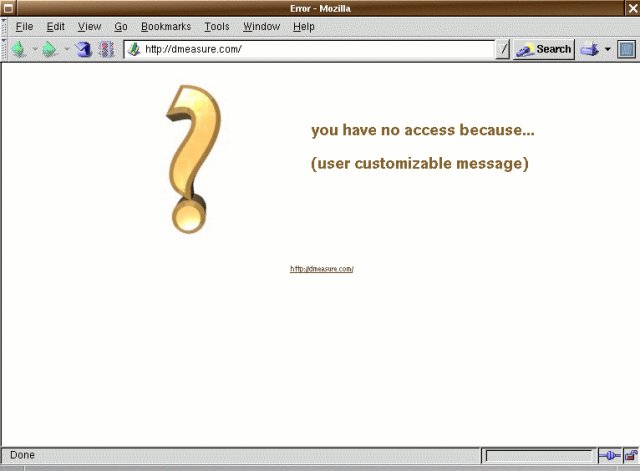The image size is (640, 471).
Task: Open the Print button dropdown arrow
Action: coord(608,49)
